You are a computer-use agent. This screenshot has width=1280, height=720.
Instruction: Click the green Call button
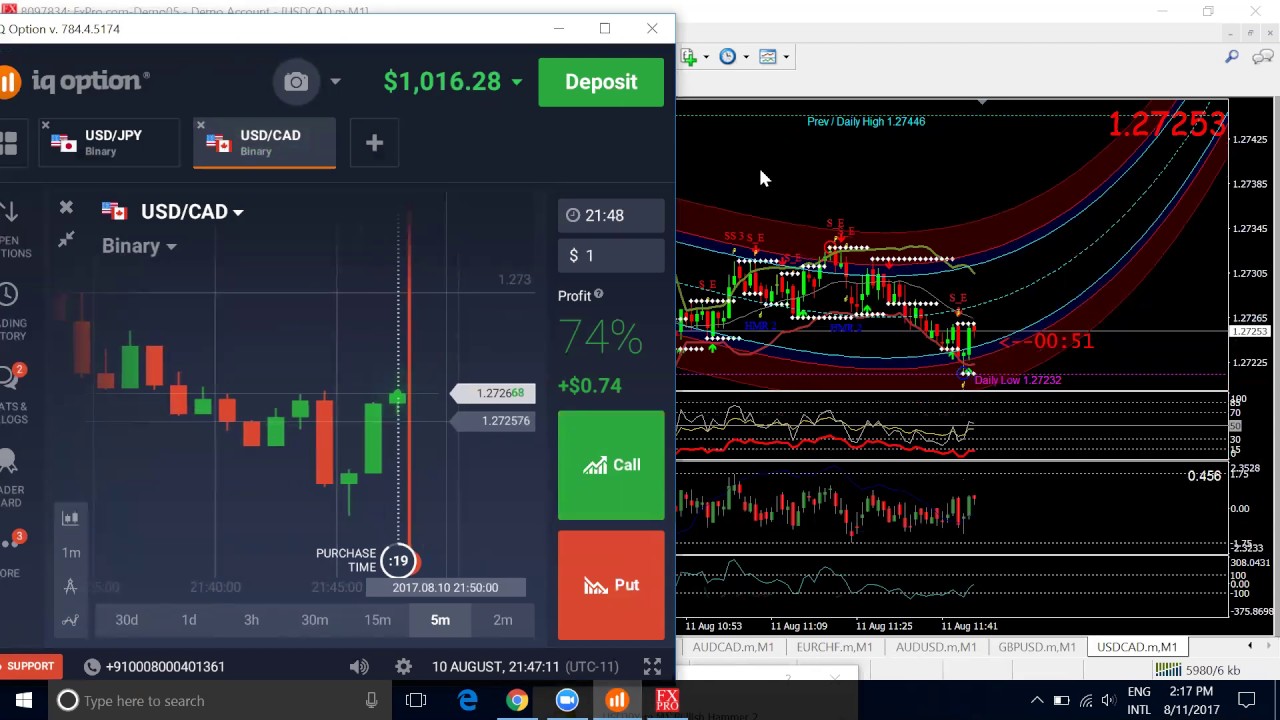tap(611, 465)
